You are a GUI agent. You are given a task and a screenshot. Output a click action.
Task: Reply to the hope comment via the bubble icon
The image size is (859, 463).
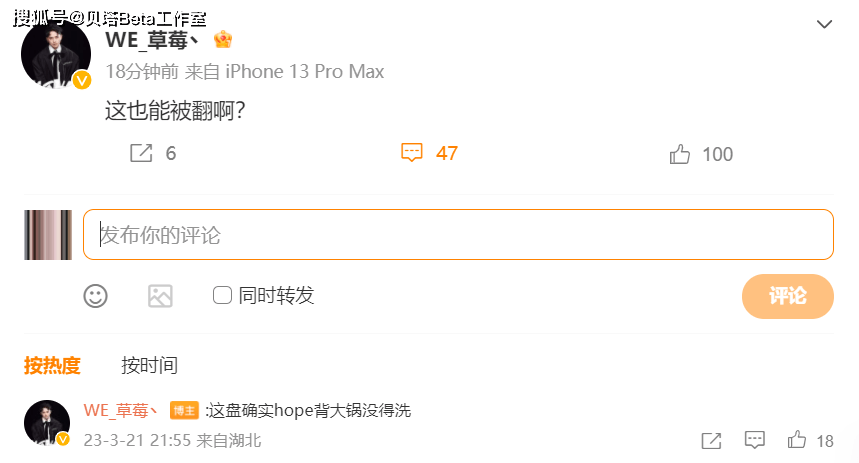point(754,440)
